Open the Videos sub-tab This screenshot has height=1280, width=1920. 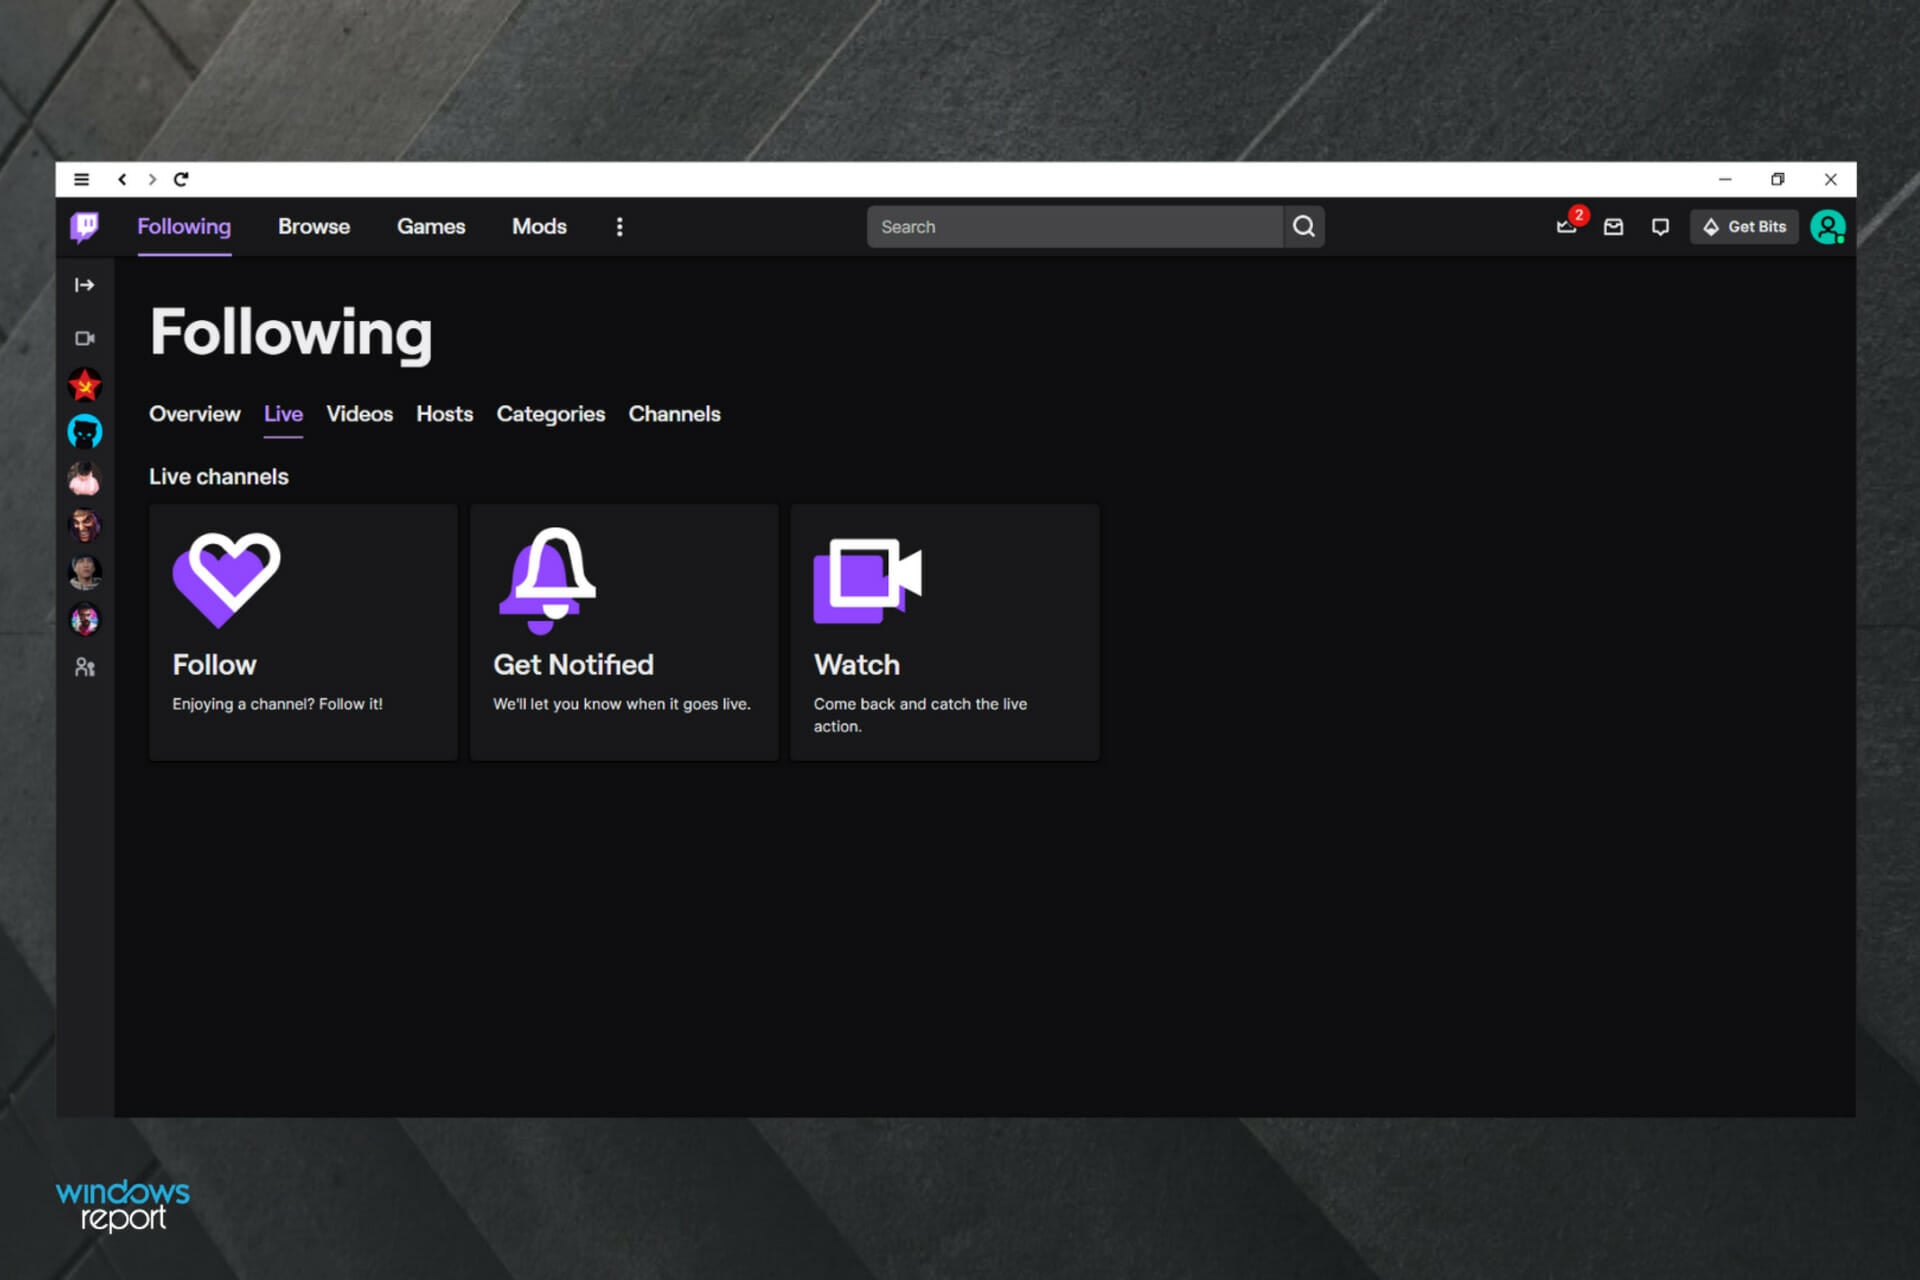click(x=360, y=414)
